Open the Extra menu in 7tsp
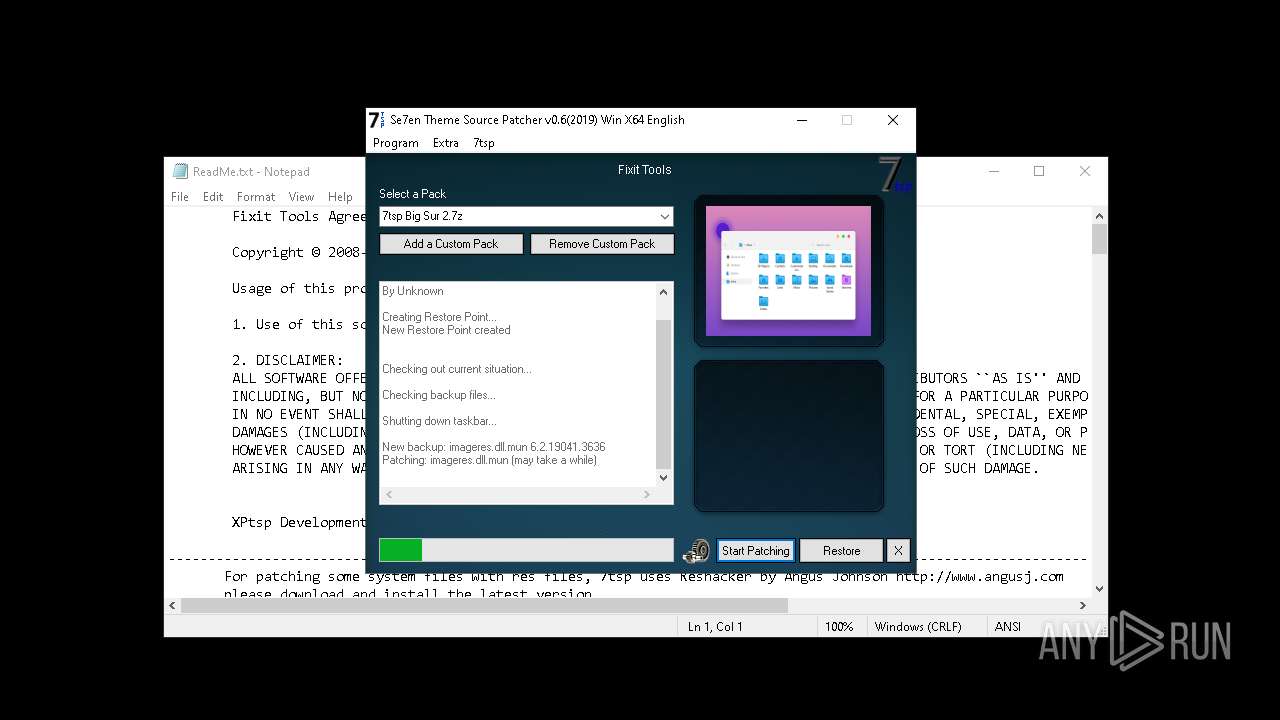The width and height of the screenshot is (1280, 720). click(x=446, y=143)
